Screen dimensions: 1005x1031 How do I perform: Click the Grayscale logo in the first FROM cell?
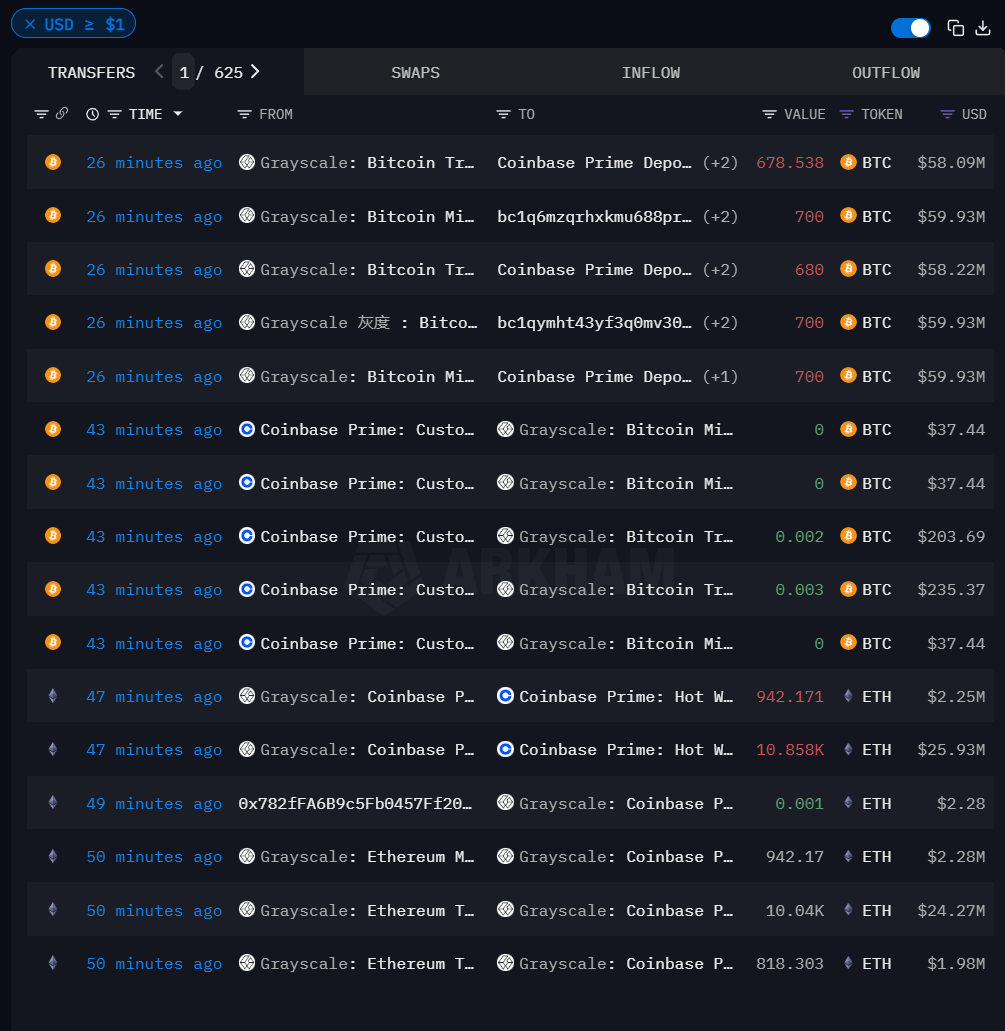pyautogui.click(x=246, y=161)
